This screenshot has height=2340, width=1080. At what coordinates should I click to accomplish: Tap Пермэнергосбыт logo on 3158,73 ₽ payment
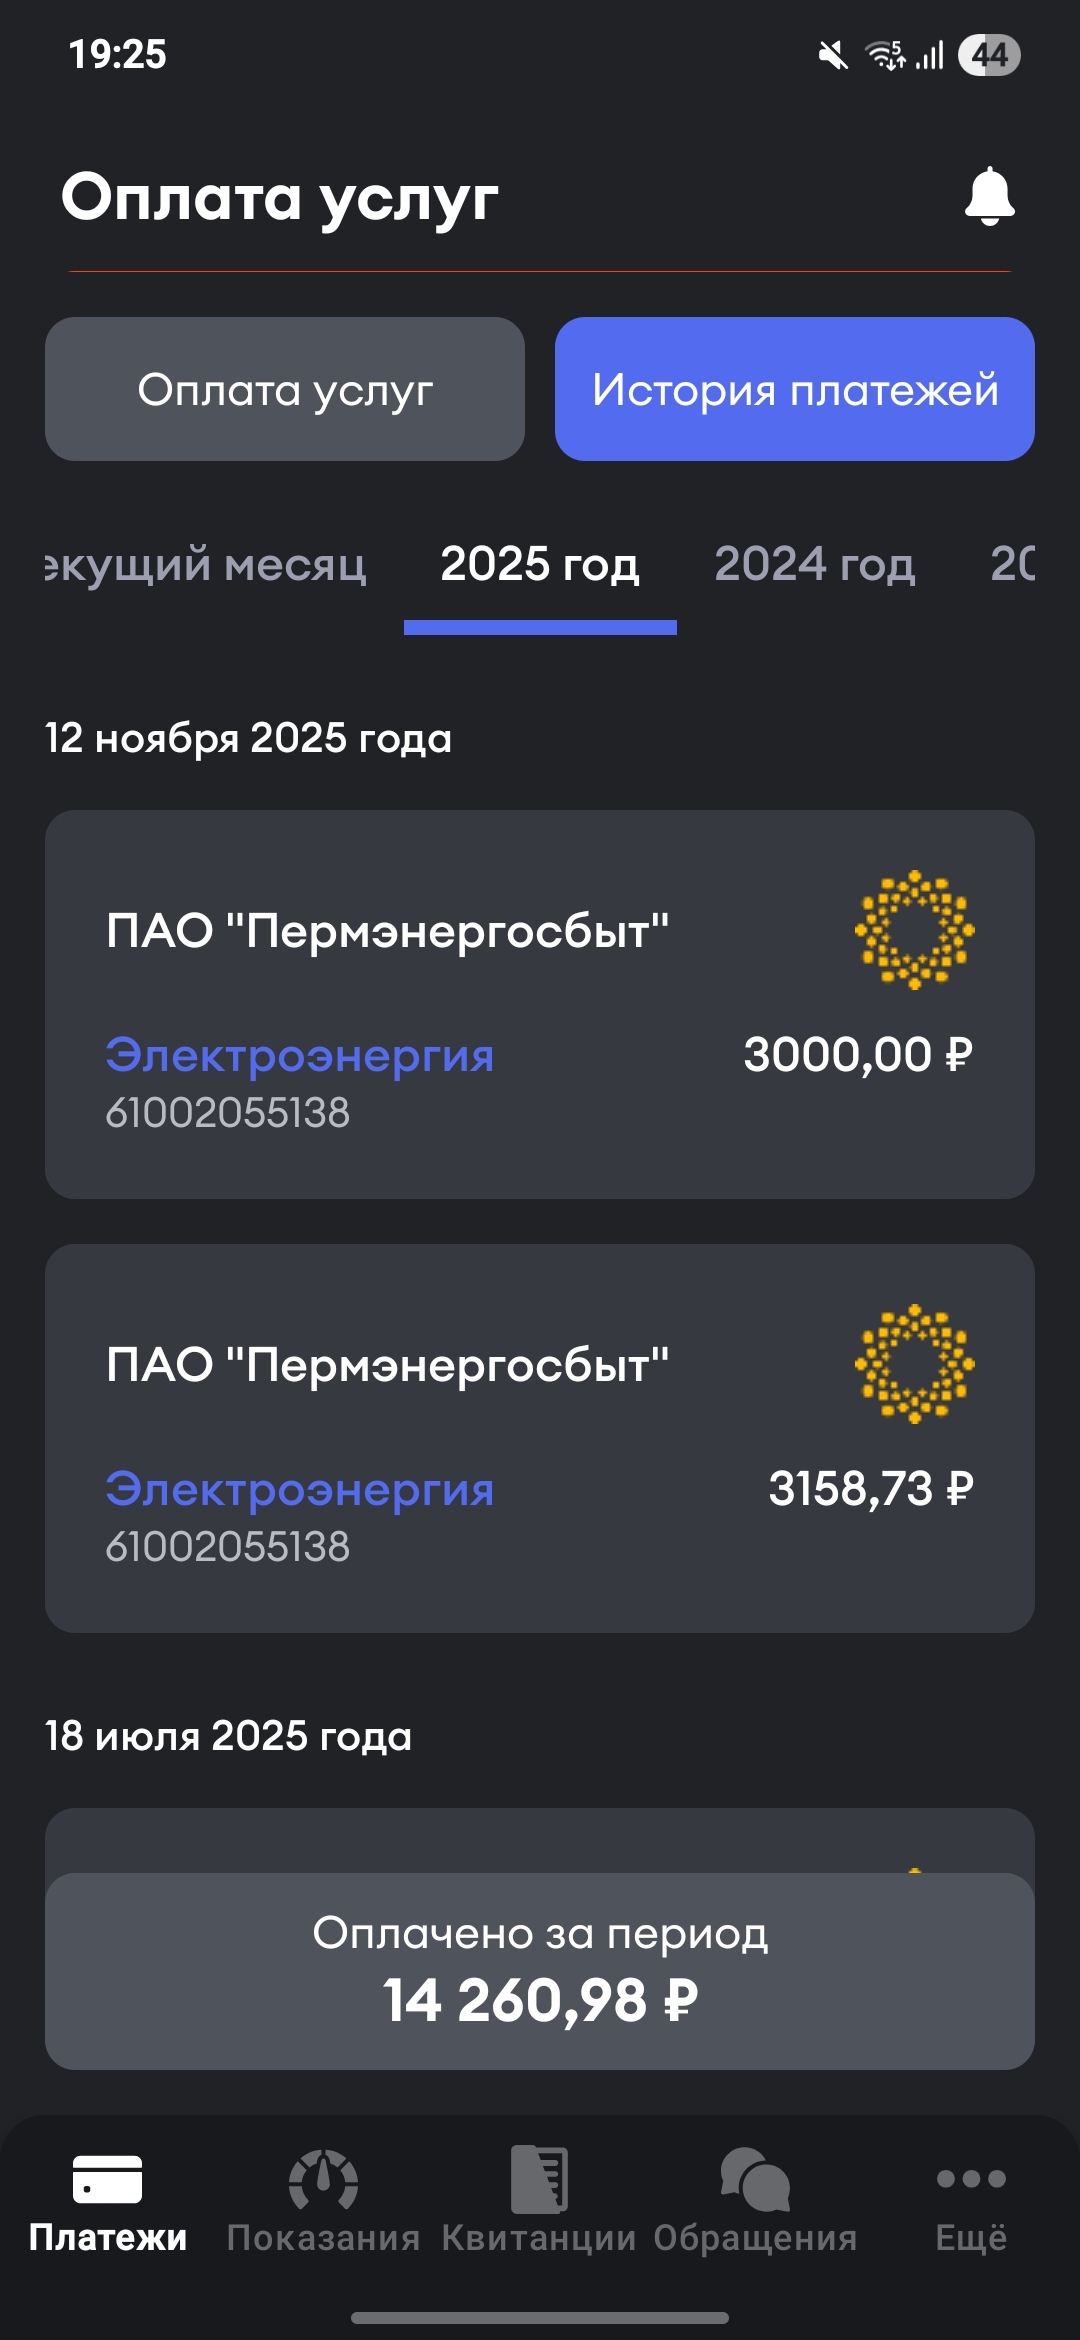point(914,1364)
